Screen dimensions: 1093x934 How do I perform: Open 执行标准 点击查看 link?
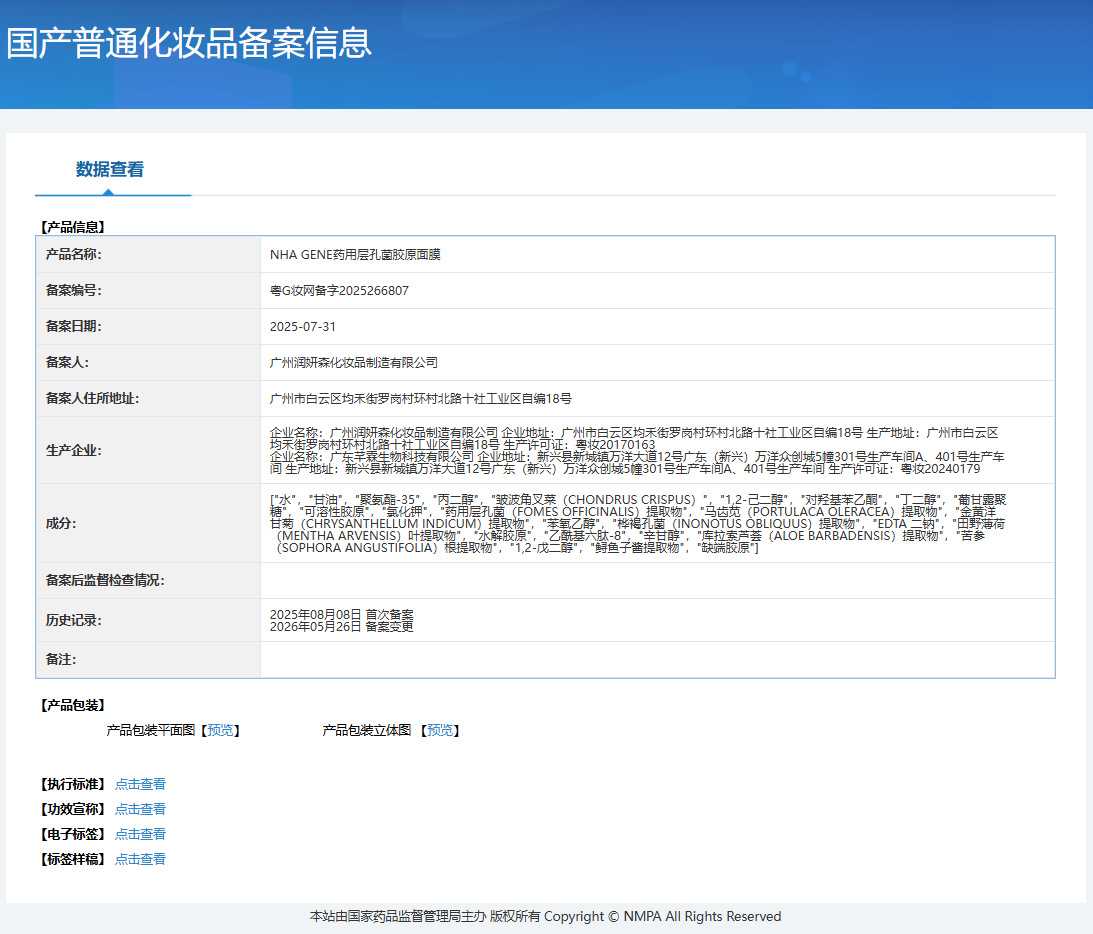click(140, 784)
